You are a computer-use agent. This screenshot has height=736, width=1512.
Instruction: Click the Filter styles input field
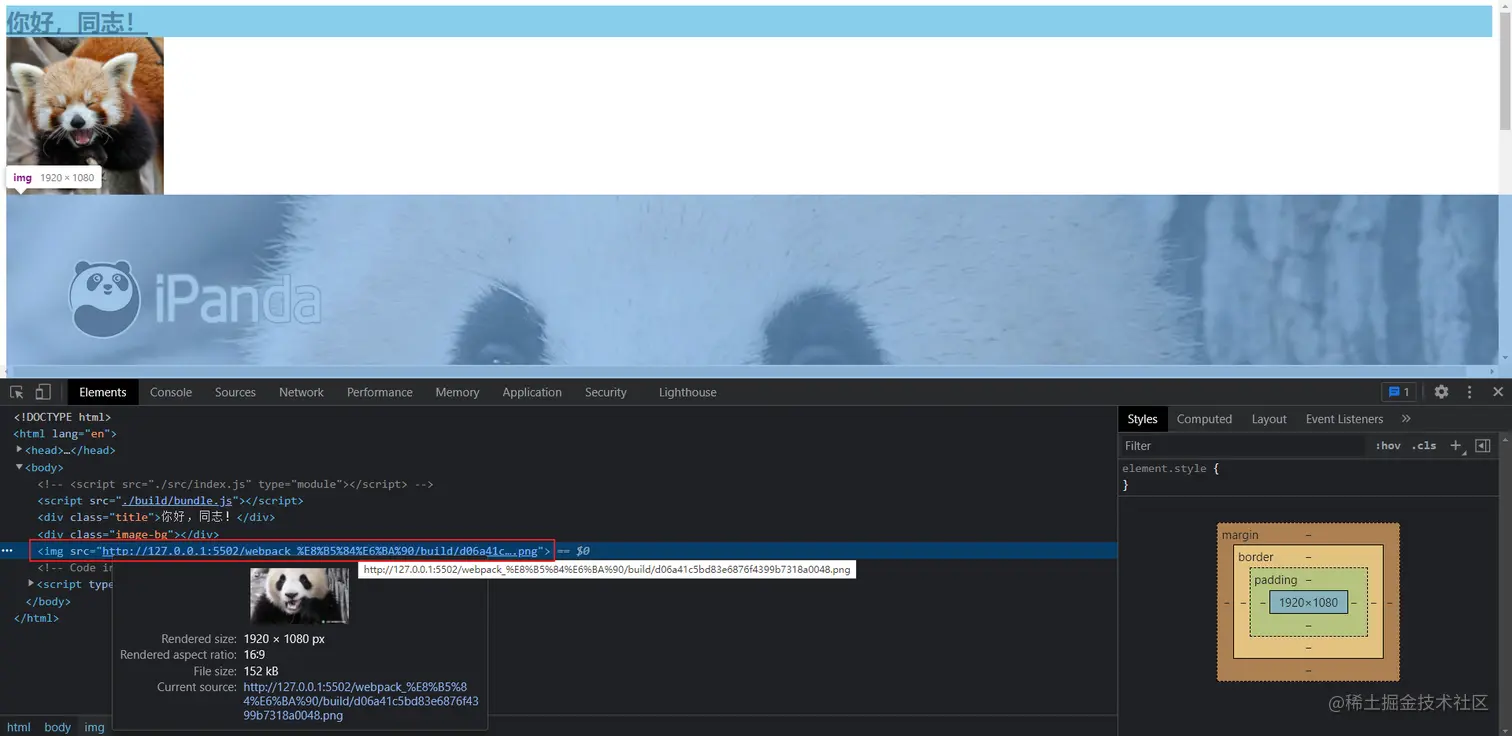click(x=1200, y=445)
